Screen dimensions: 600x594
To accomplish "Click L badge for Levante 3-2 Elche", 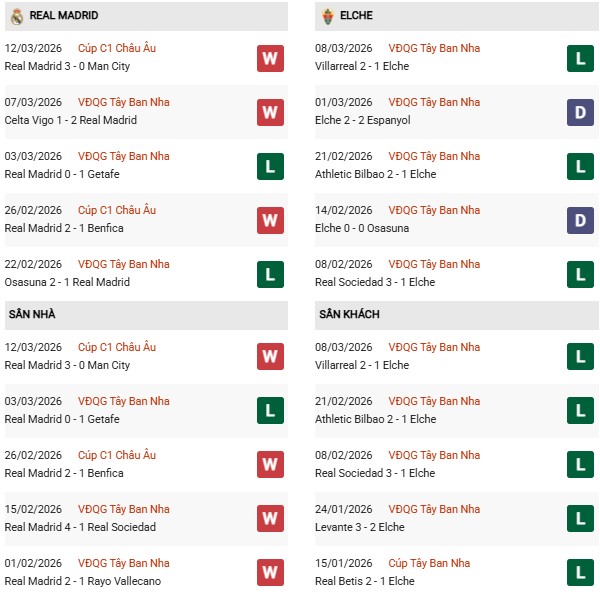I will pos(579,519).
